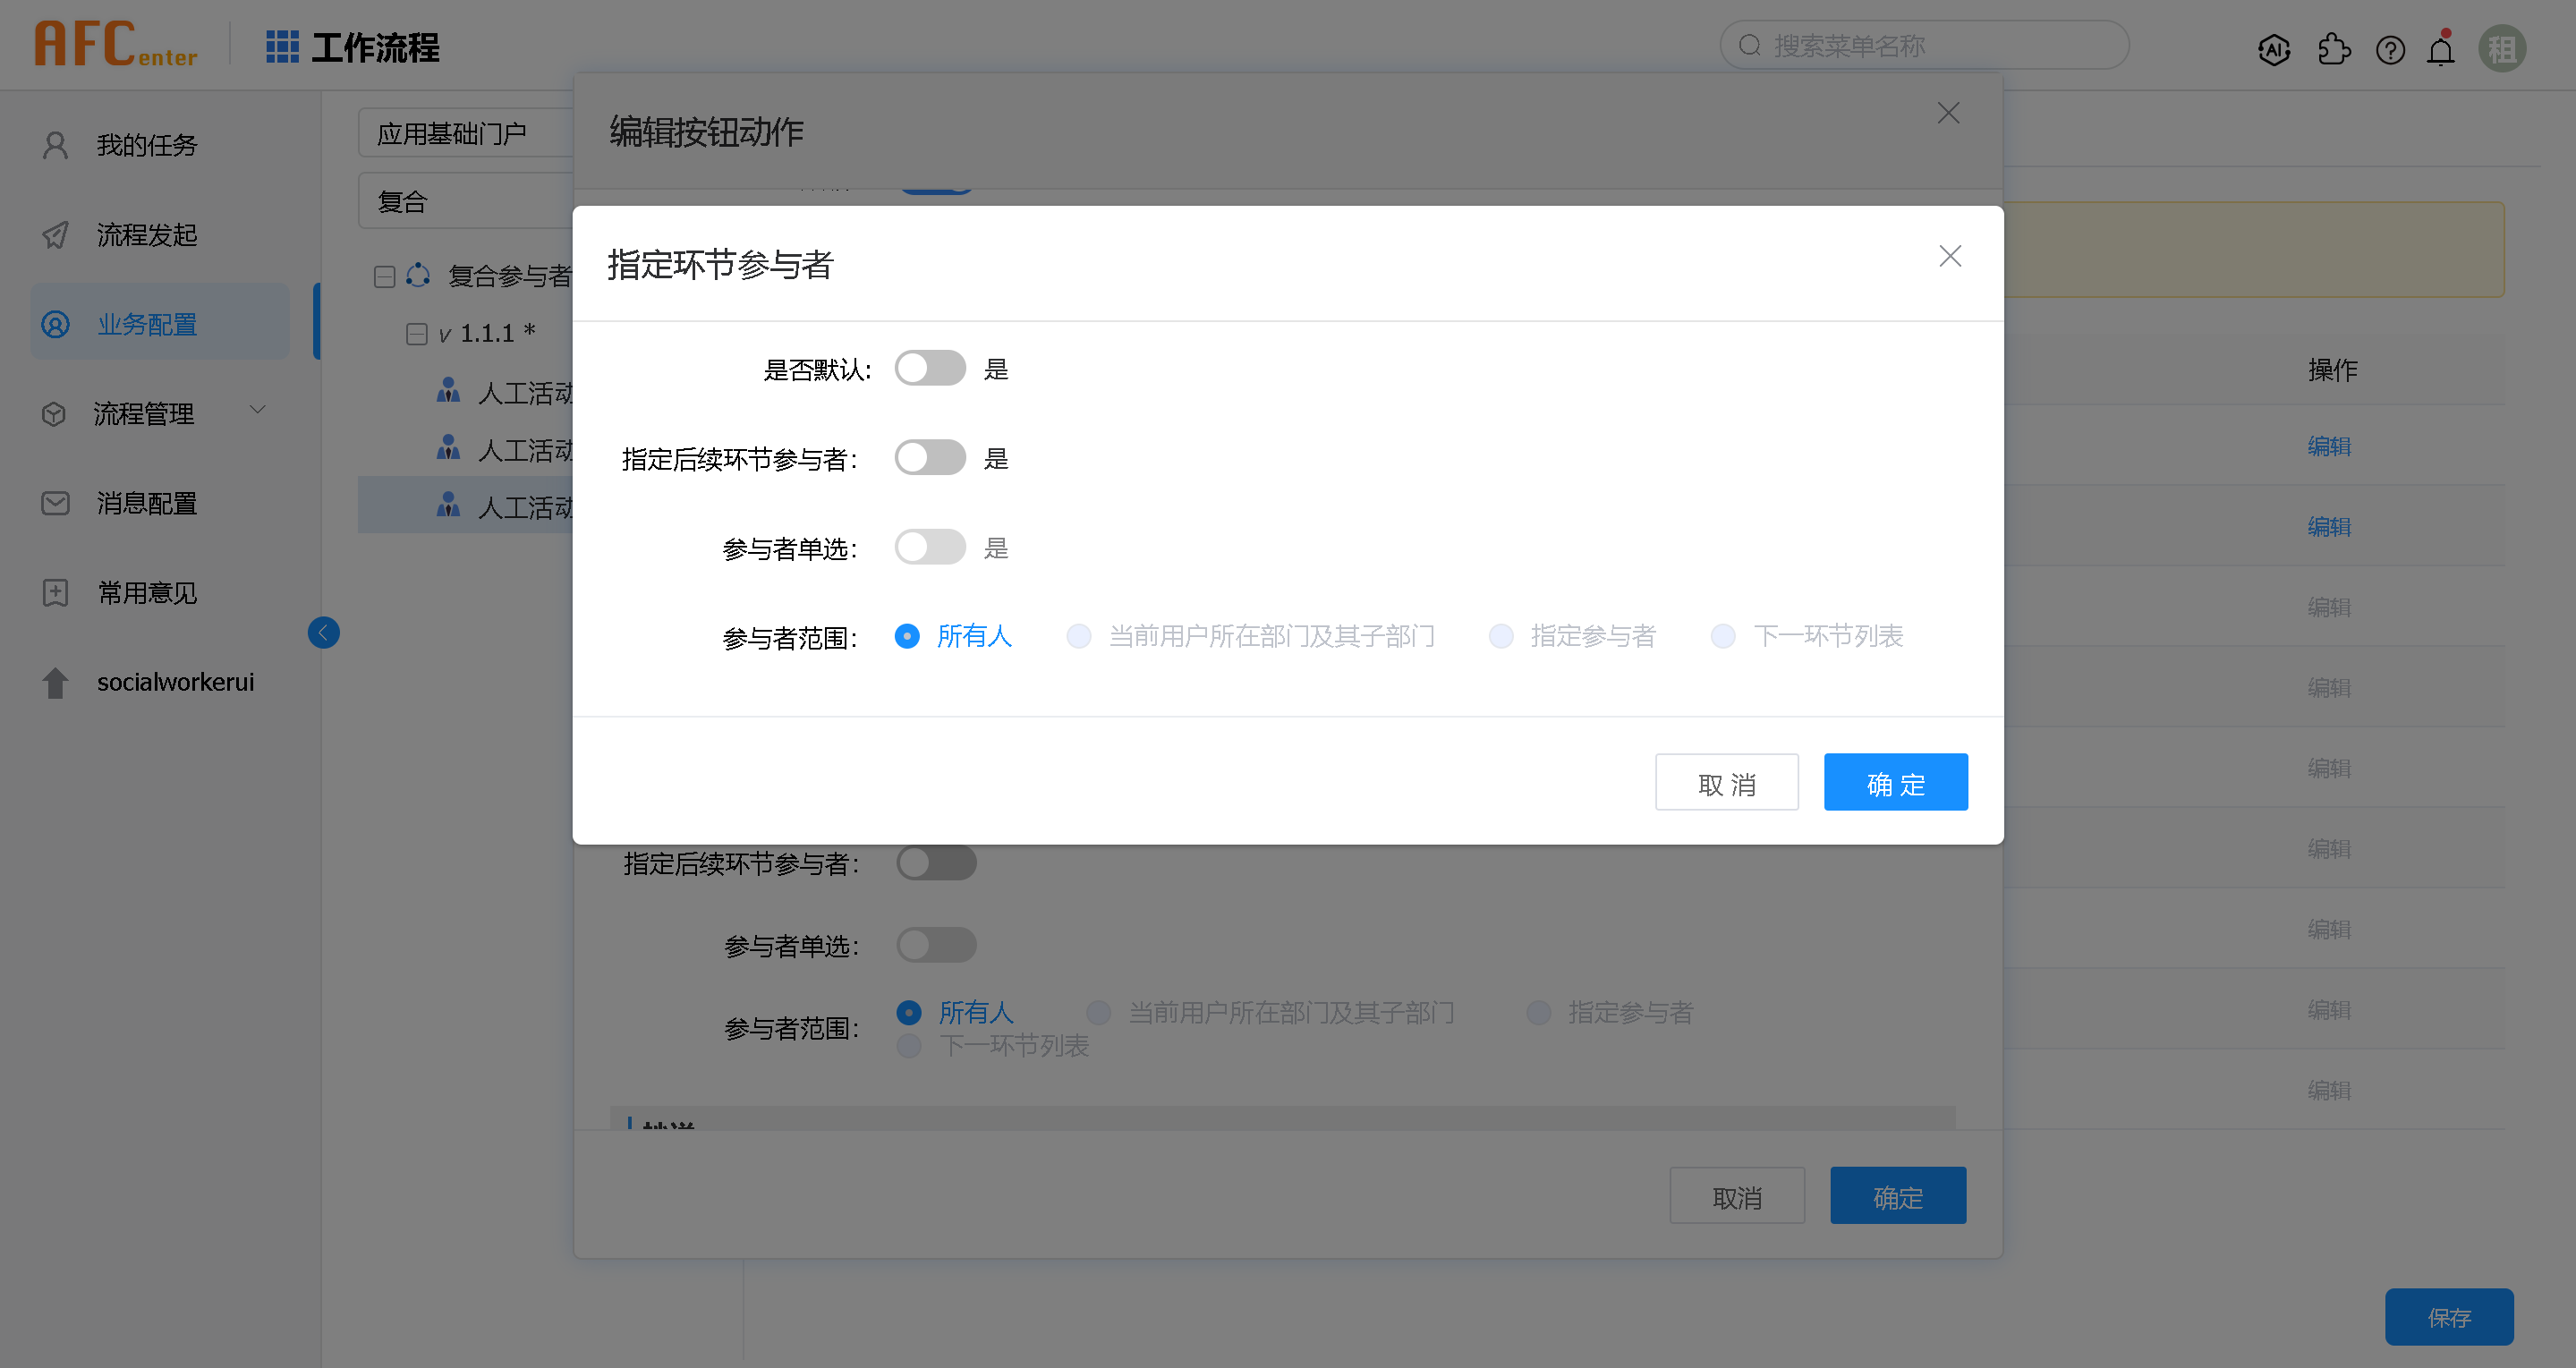
Task: Collapse sidebar with the blue arrow button
Action: (x=323, y=632)
